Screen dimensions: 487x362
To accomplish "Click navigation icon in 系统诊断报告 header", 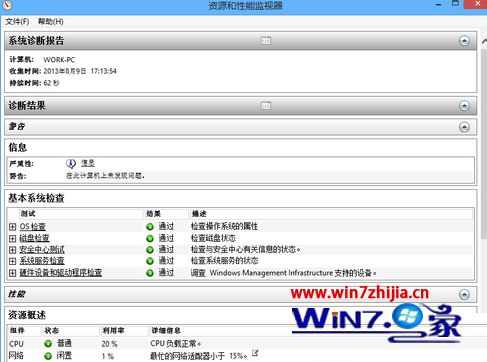I will point(266,41).
